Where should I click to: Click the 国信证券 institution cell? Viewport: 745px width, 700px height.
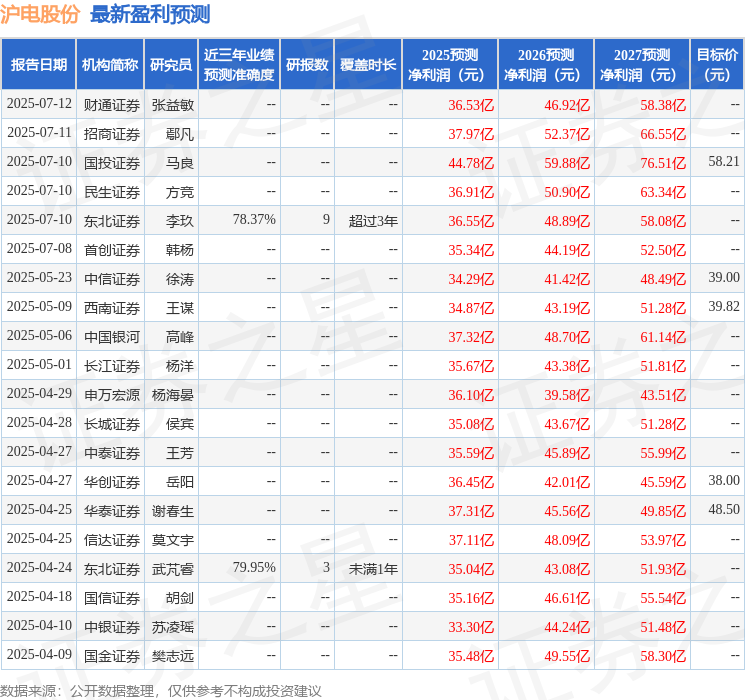(112, 598)
